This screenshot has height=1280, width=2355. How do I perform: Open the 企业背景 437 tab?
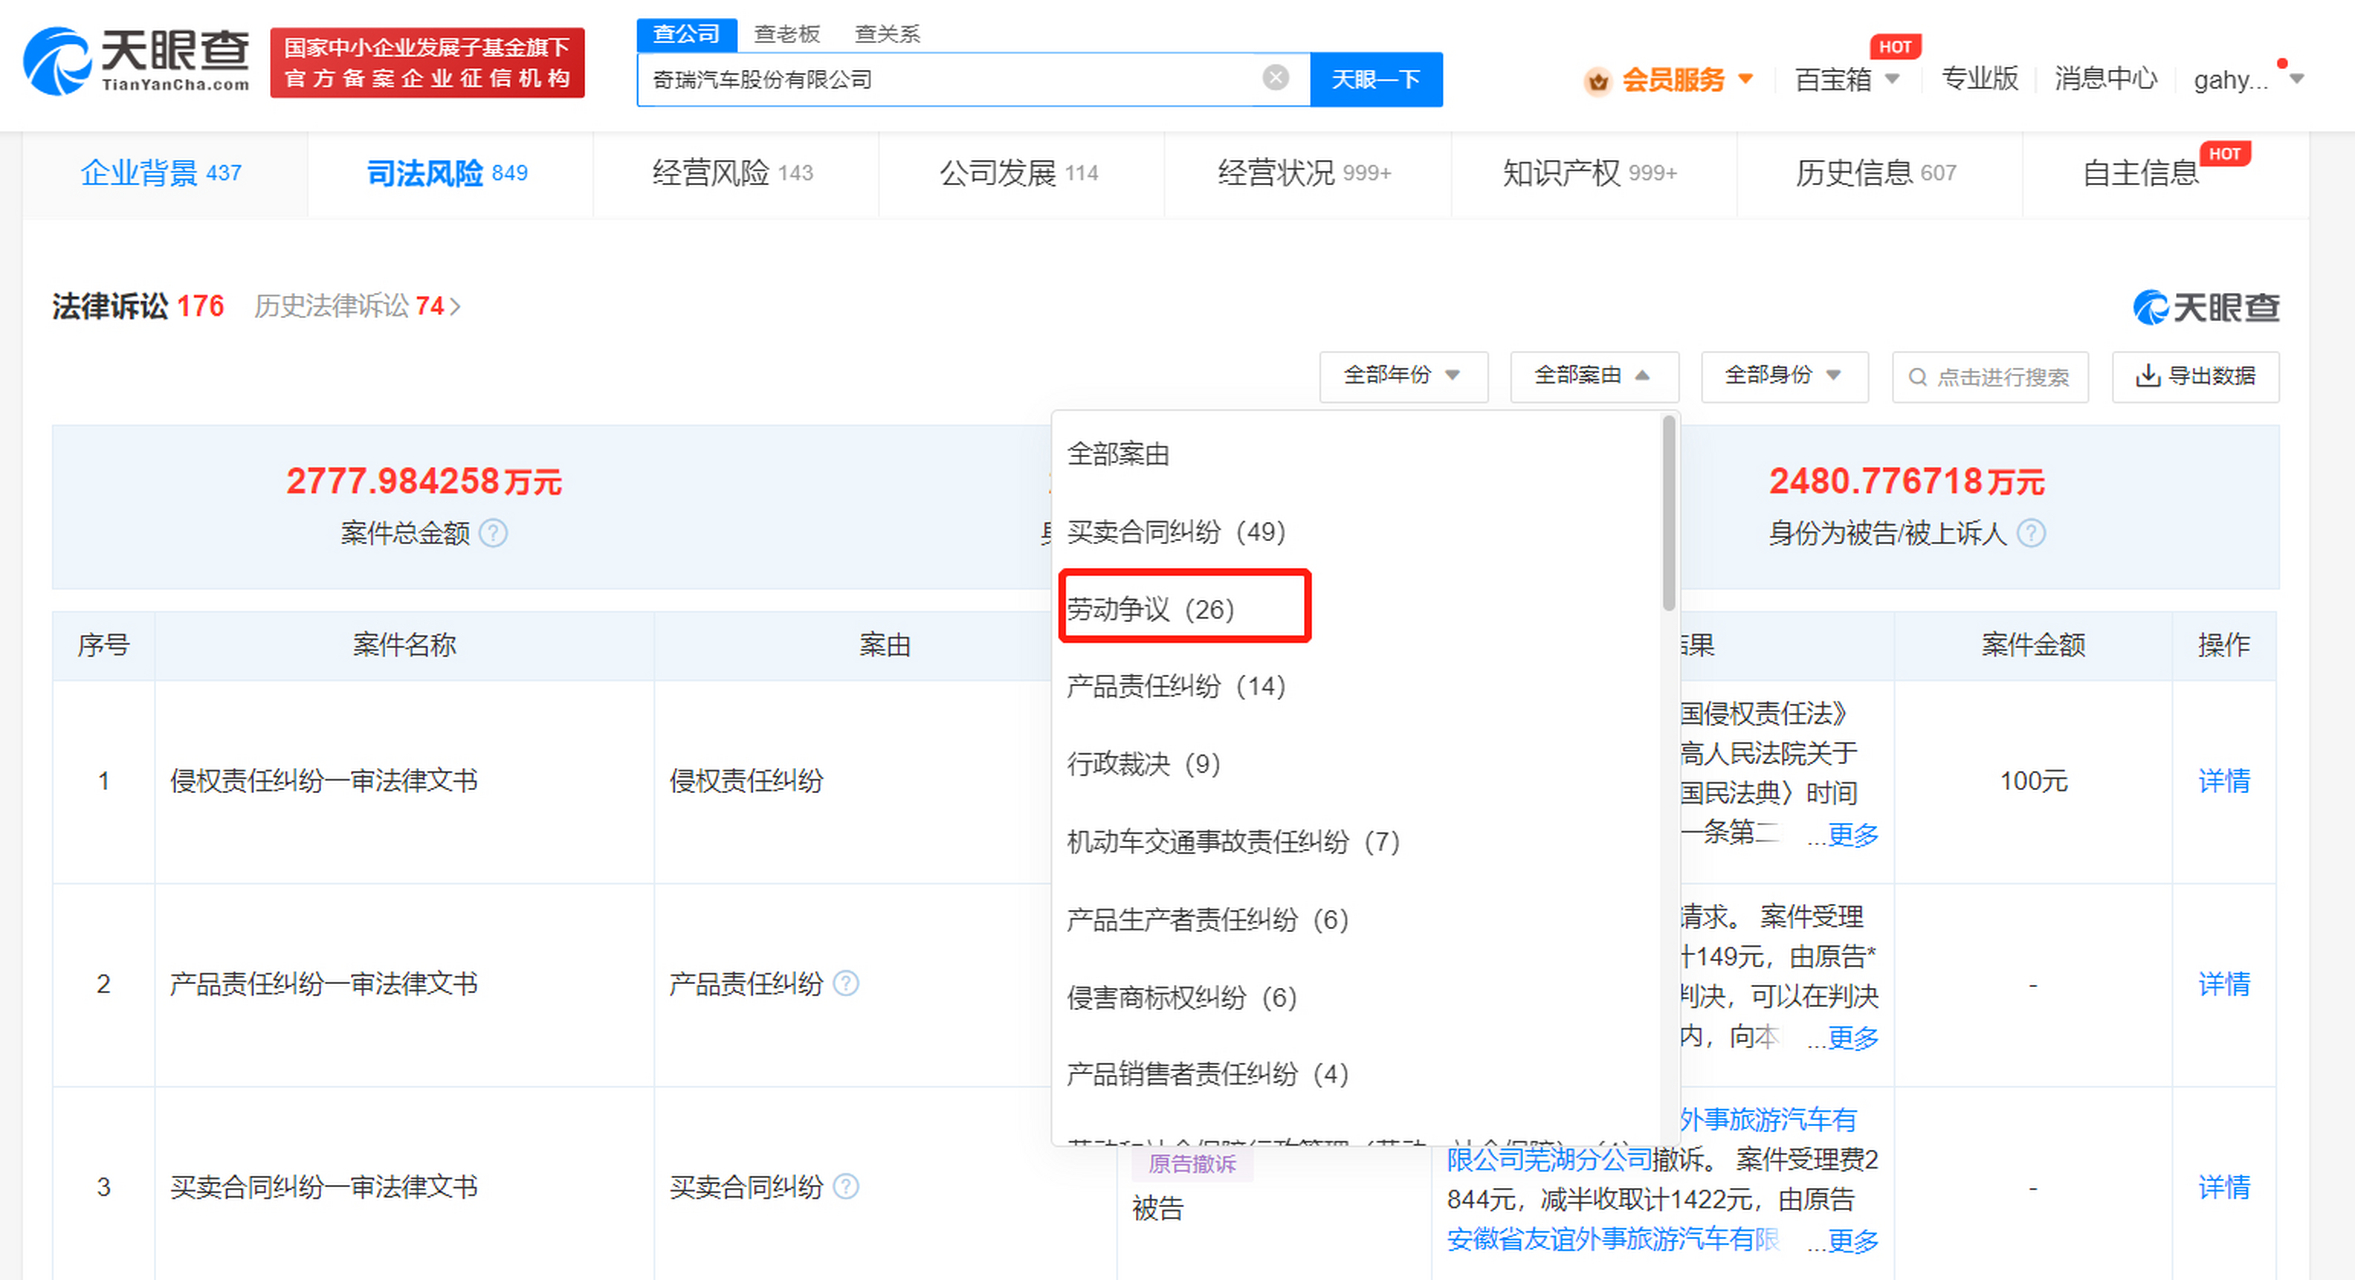click(165, 174)
